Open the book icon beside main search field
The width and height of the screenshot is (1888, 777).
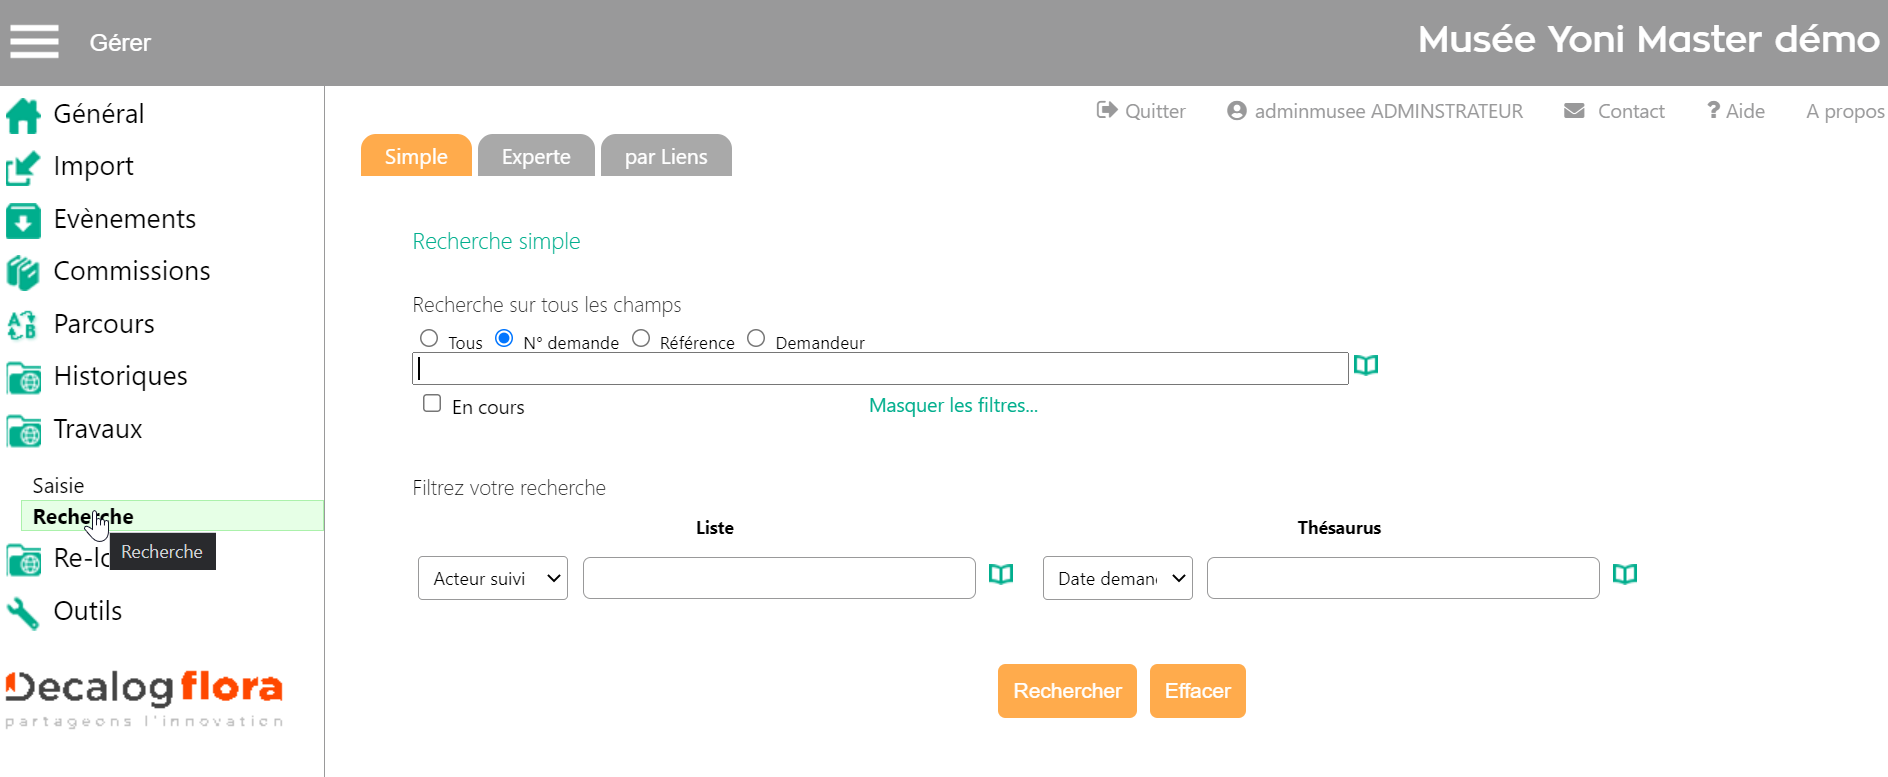pyautogui.click(x=1365, y=366)
